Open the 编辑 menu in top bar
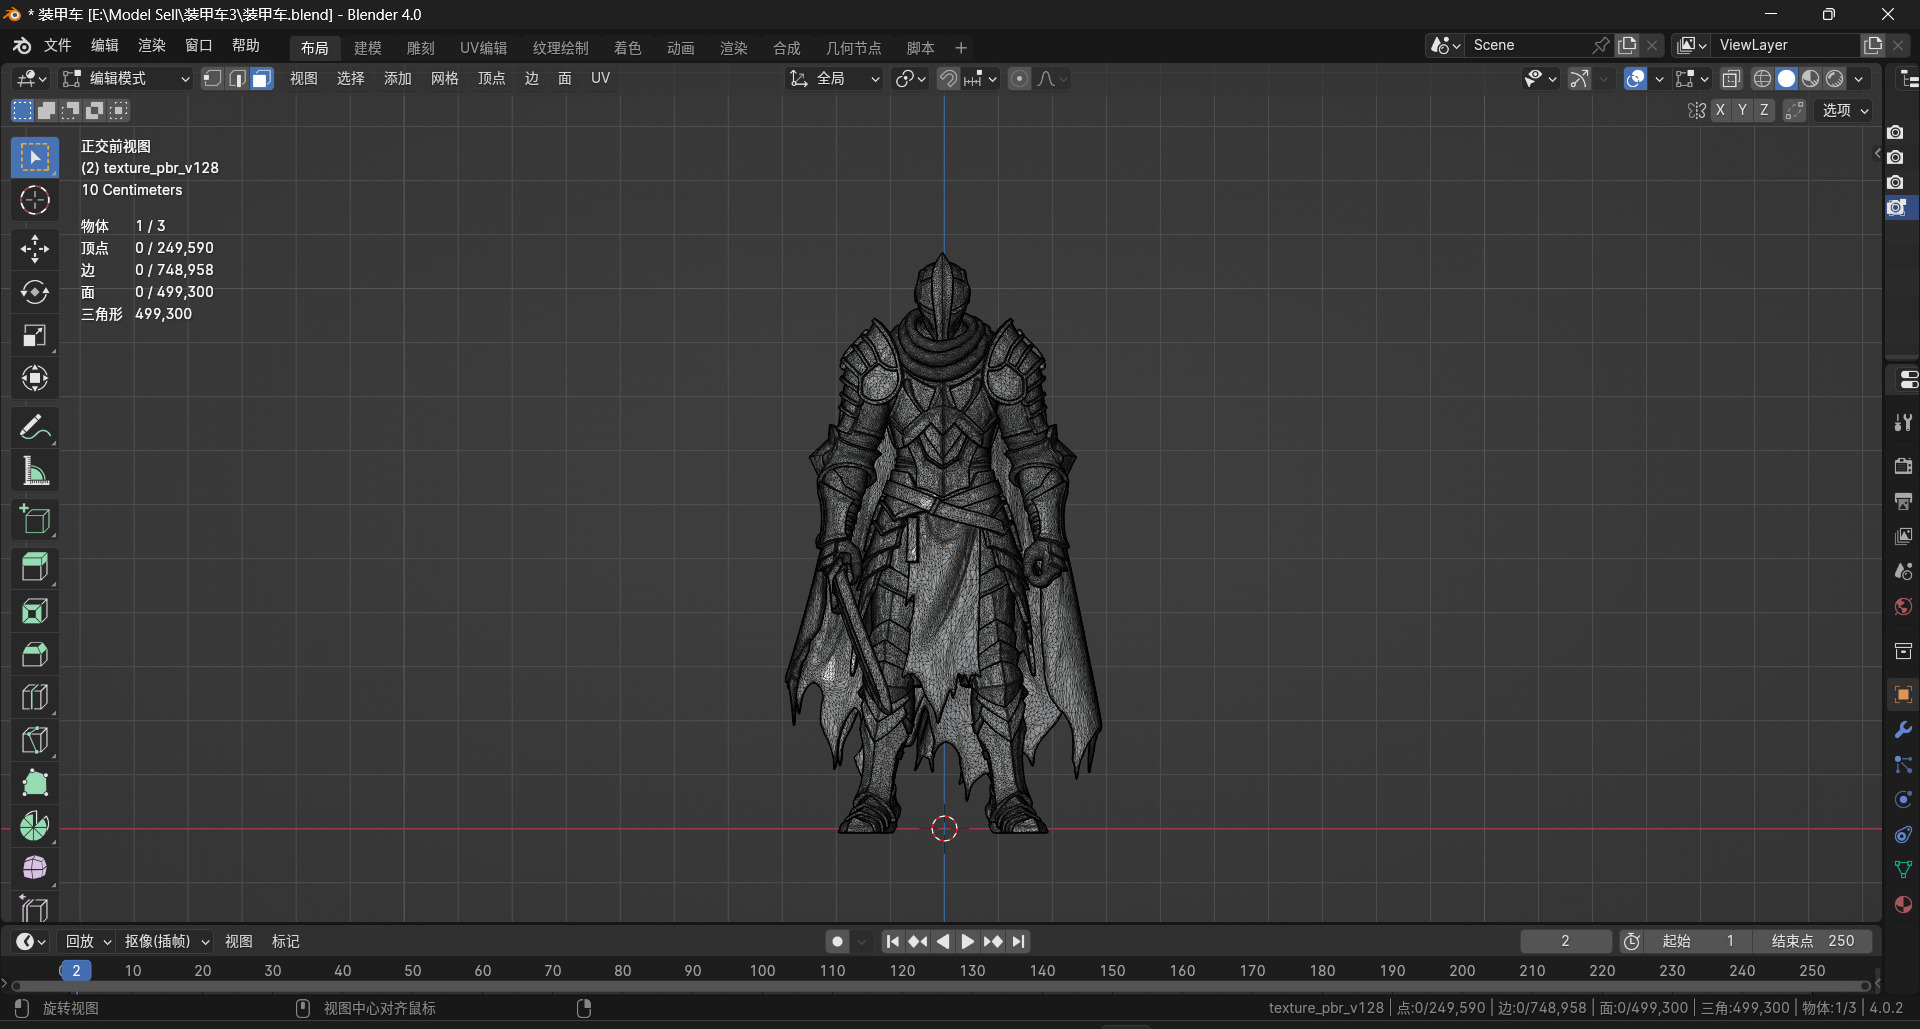The width and height of the screenshot is (1920, 1029). click(x=104, y=45)
